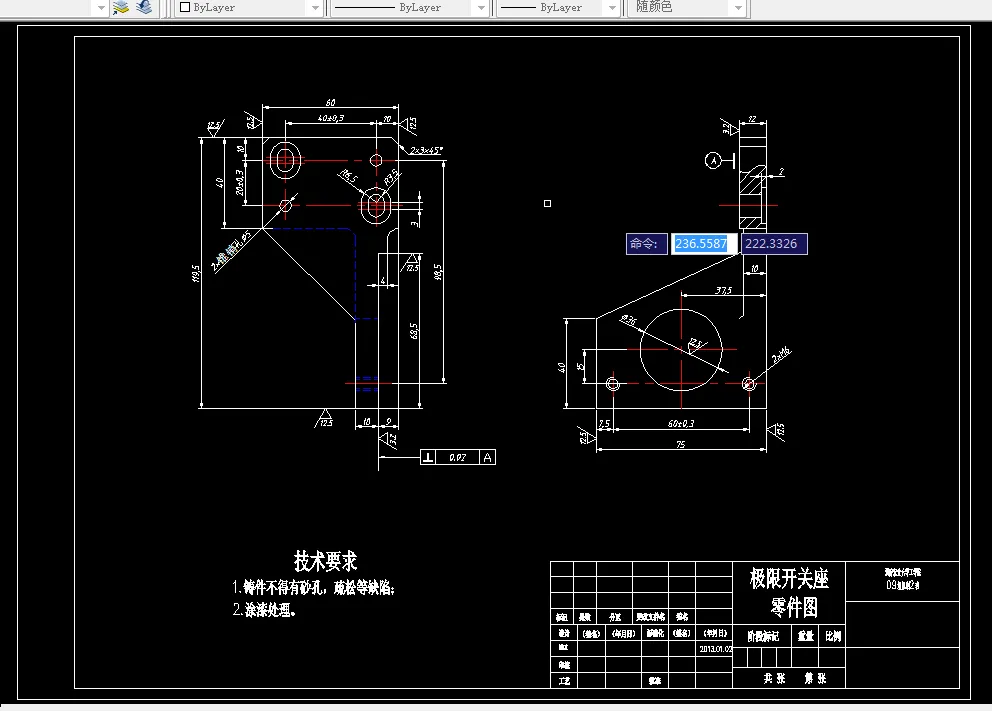Viewport: 992px width, 711px height.
Task: Click the white color swatch beside ByLayer
Action: 185,8
